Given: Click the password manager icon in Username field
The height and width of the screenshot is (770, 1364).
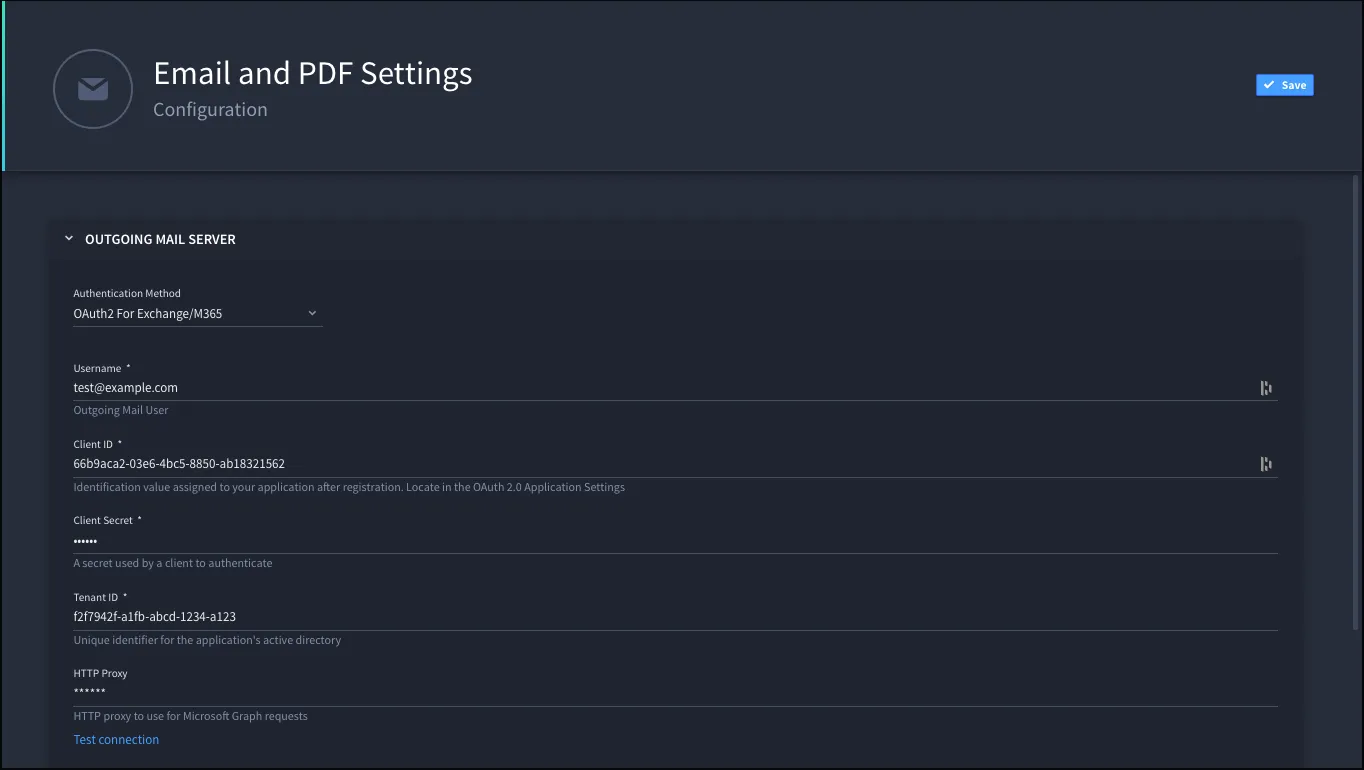Looking at the screenshot, I should click(1266, 388).
